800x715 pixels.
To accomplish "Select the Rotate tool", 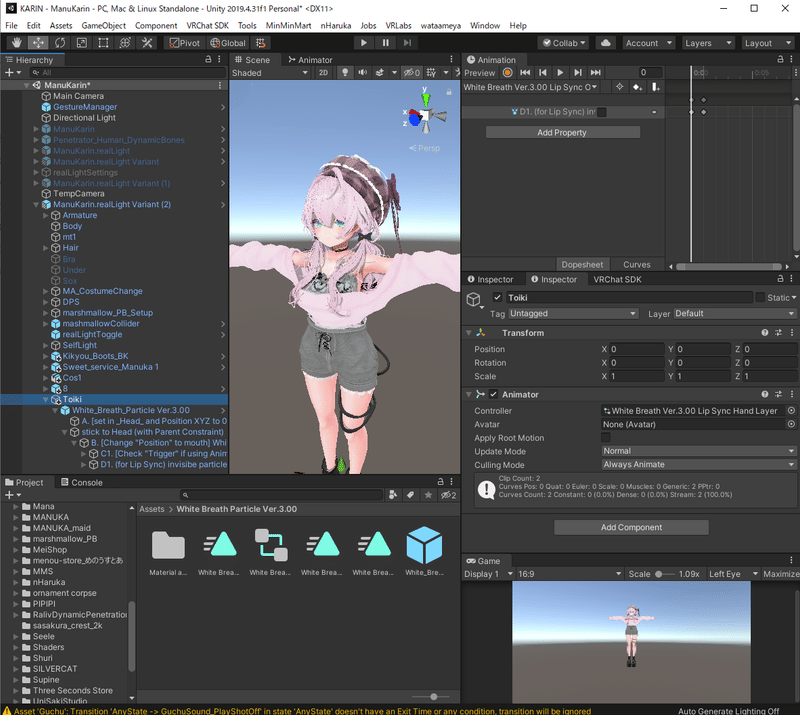I will (x=60, y=43).
